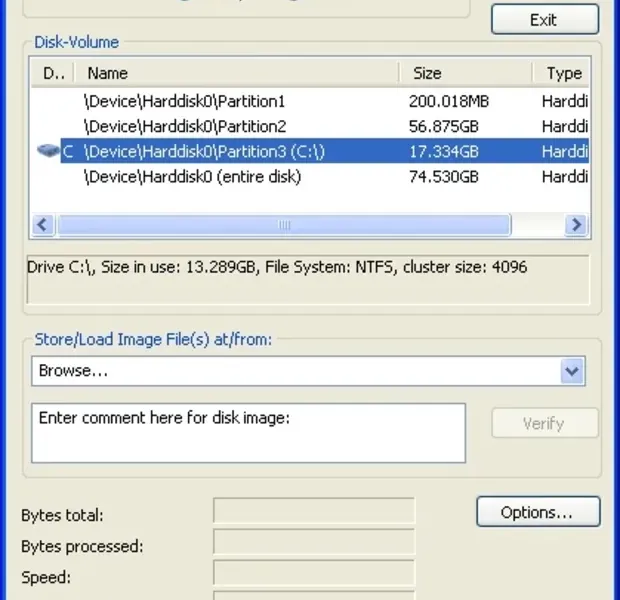Click the Exit button
Image resolution: width=620 pixels, height=600 pixels.
[x=545, y=19]
